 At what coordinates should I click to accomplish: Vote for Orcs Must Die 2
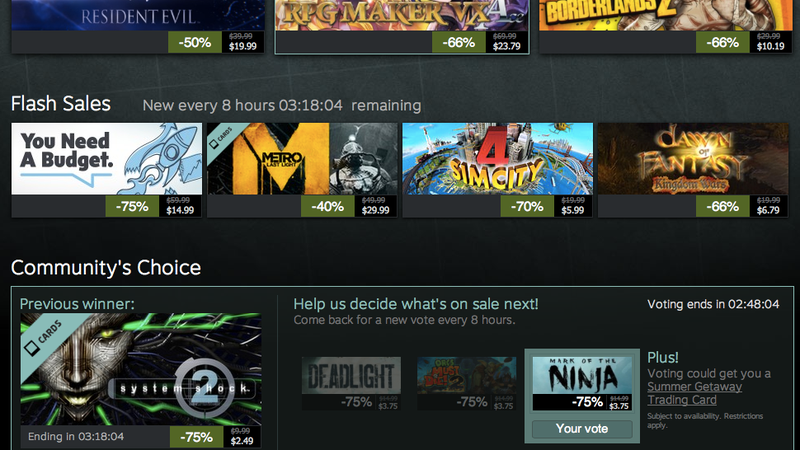click(466, 383)
